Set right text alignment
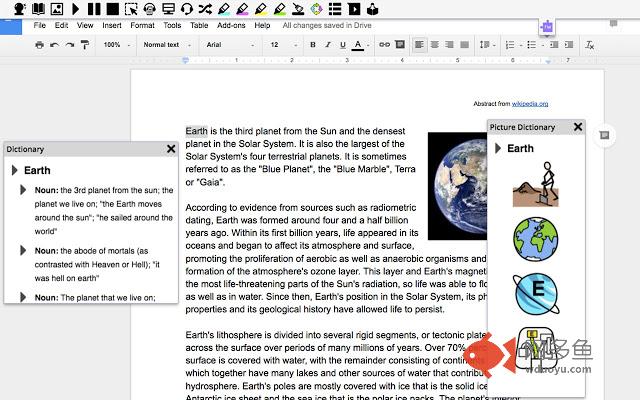This screenshot has width=640, height=400. pyautogui.click(x=449, y=45)
